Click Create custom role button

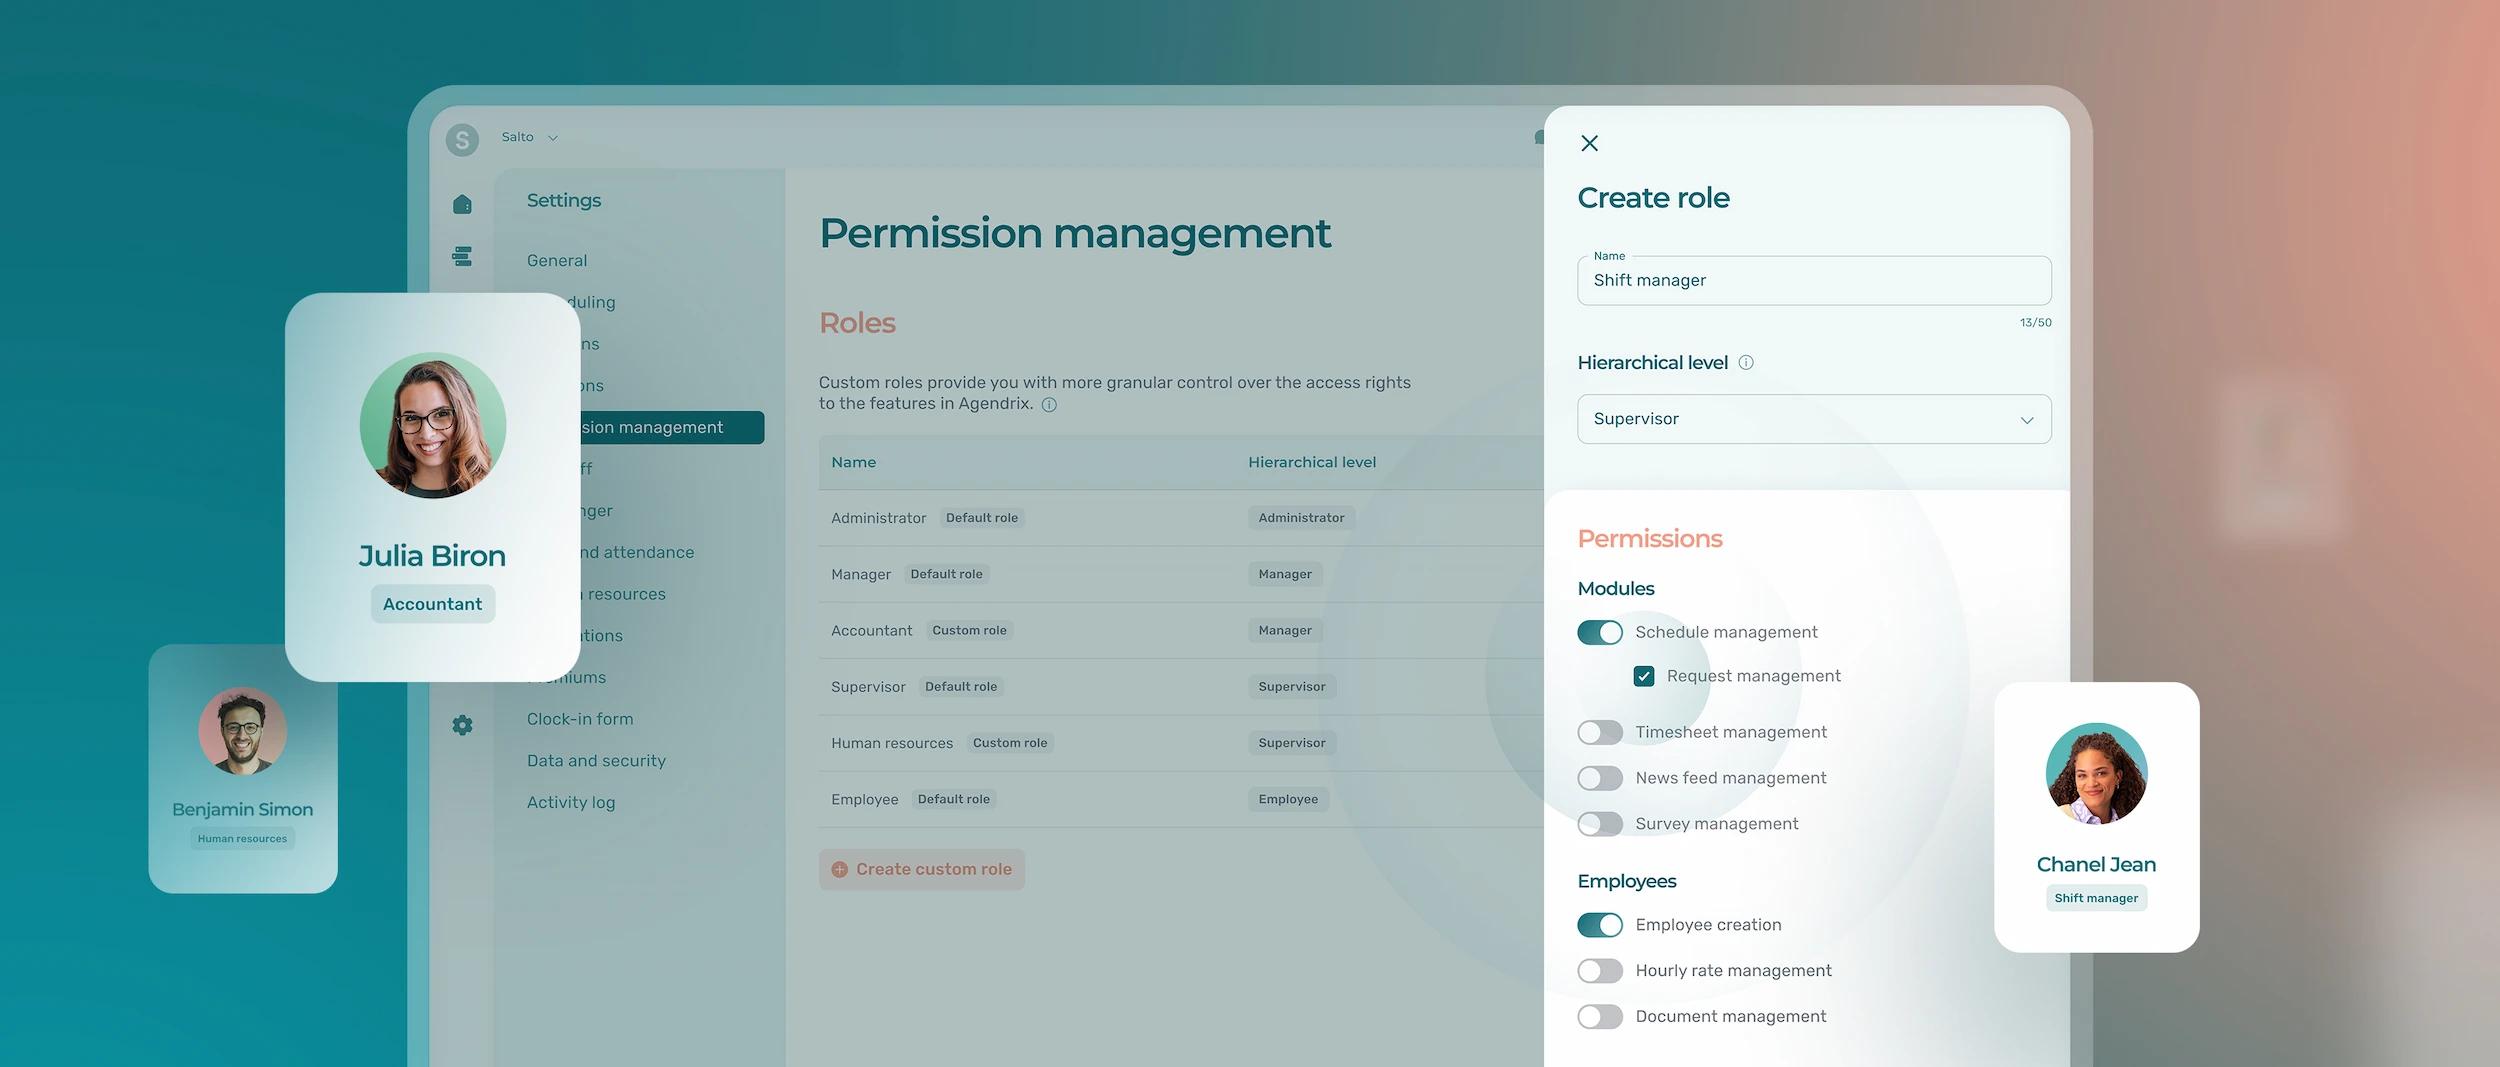coord(922,870)
